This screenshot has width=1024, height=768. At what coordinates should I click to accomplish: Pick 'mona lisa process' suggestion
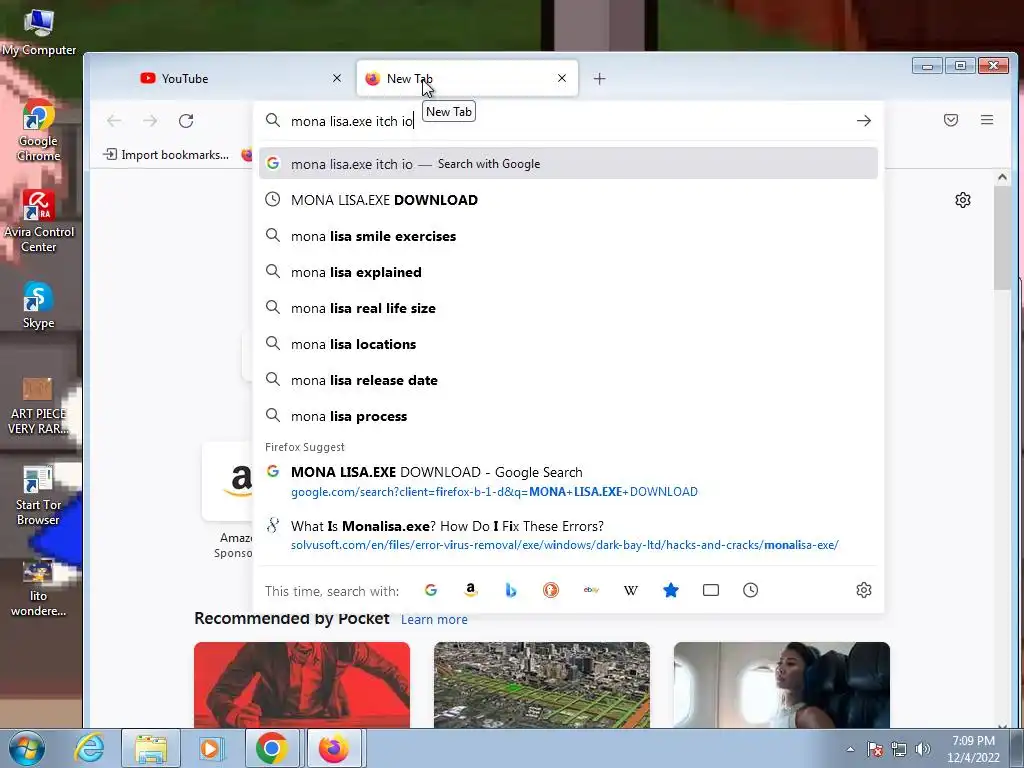click(568, 416)
